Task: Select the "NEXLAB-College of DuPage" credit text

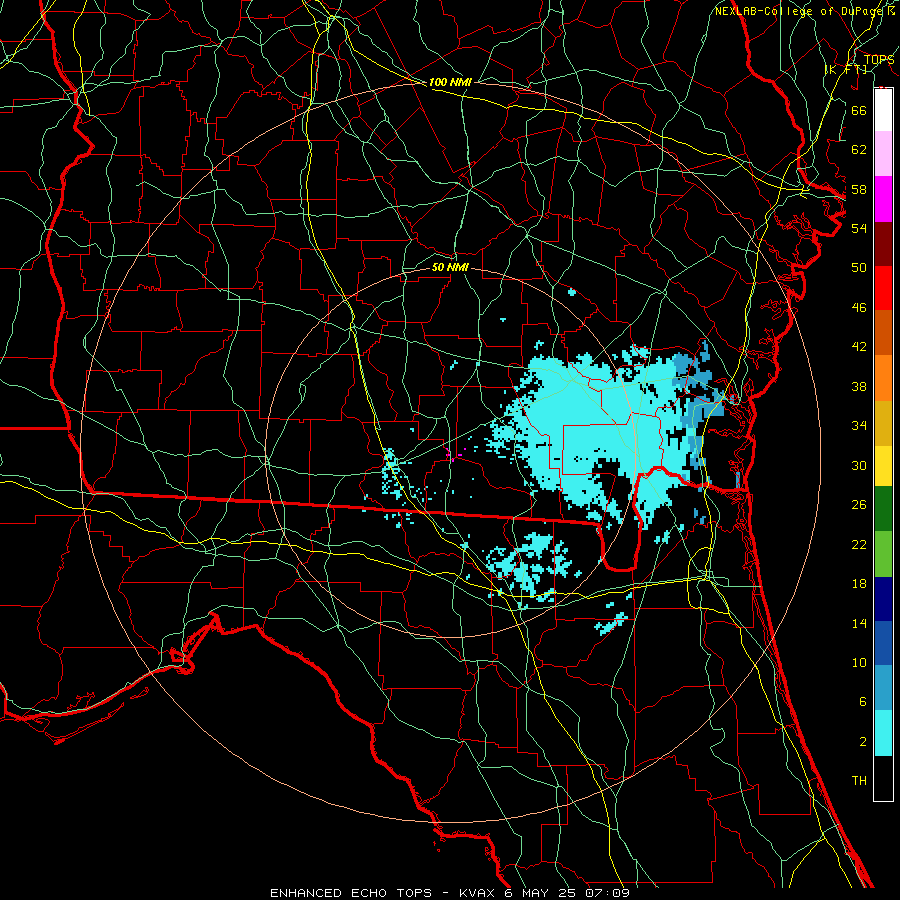Action: tap(800, 11)
